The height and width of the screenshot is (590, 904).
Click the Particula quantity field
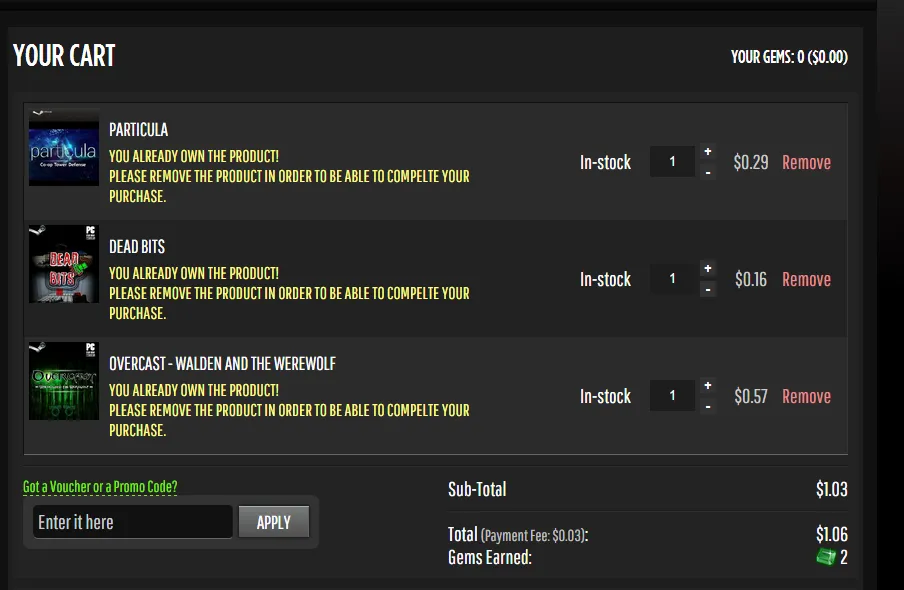pyautogui.click(x=672, y=162)
